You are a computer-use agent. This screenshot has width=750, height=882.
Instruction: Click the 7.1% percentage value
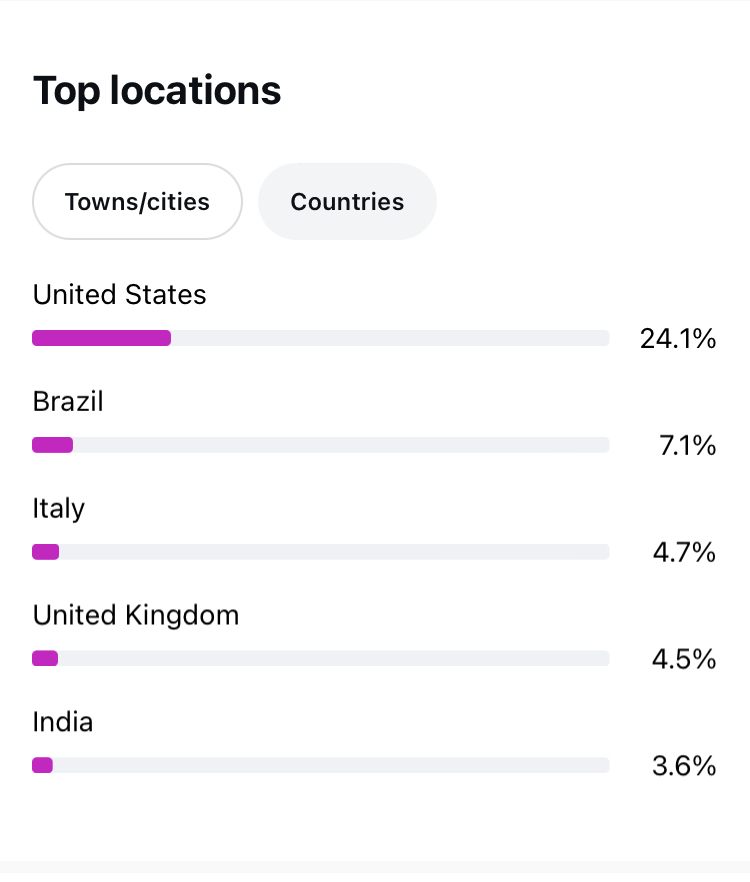(688, 446)
